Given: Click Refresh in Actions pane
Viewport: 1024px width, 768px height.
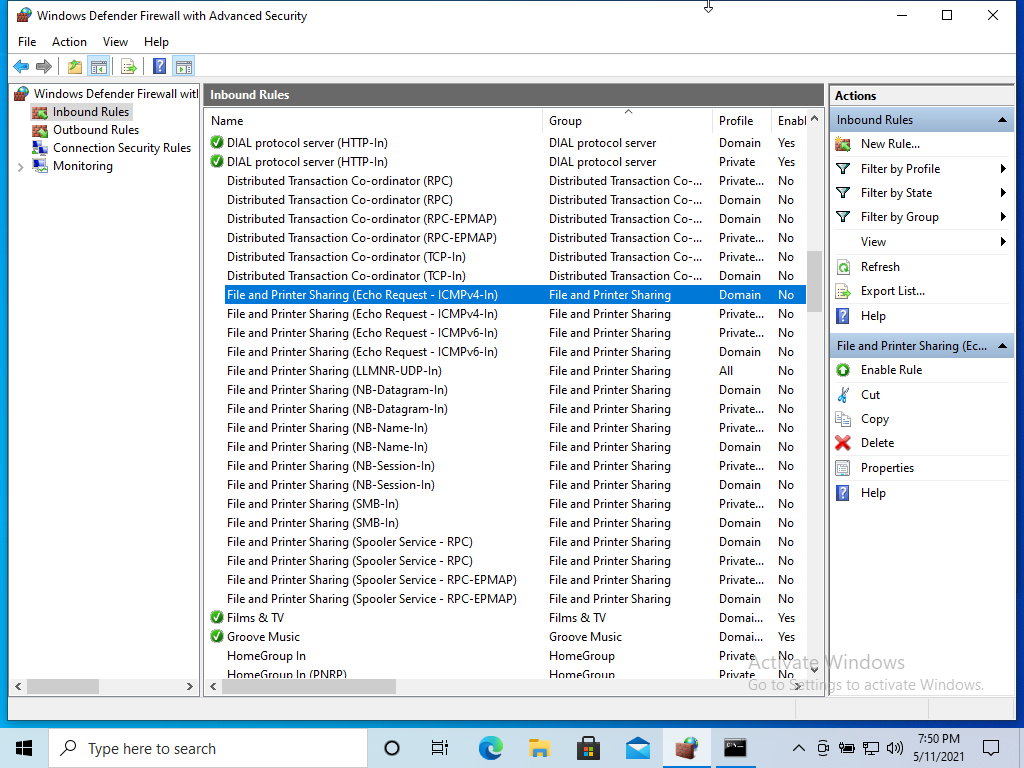Looking at the screenshot, I should click(x=880, y=267).
